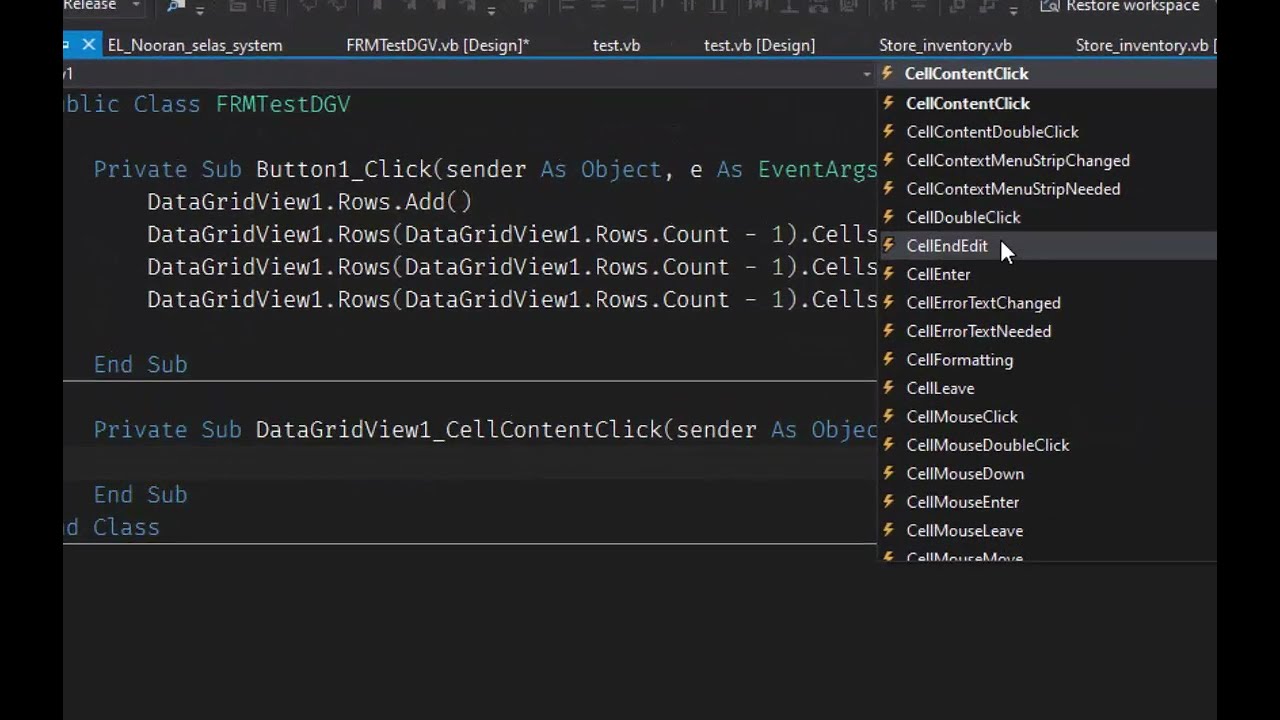Open the CellContentClick member combo box
Image resolution: width=1280 pixels, height=720 pixels.
click(x=1046, y=74)
